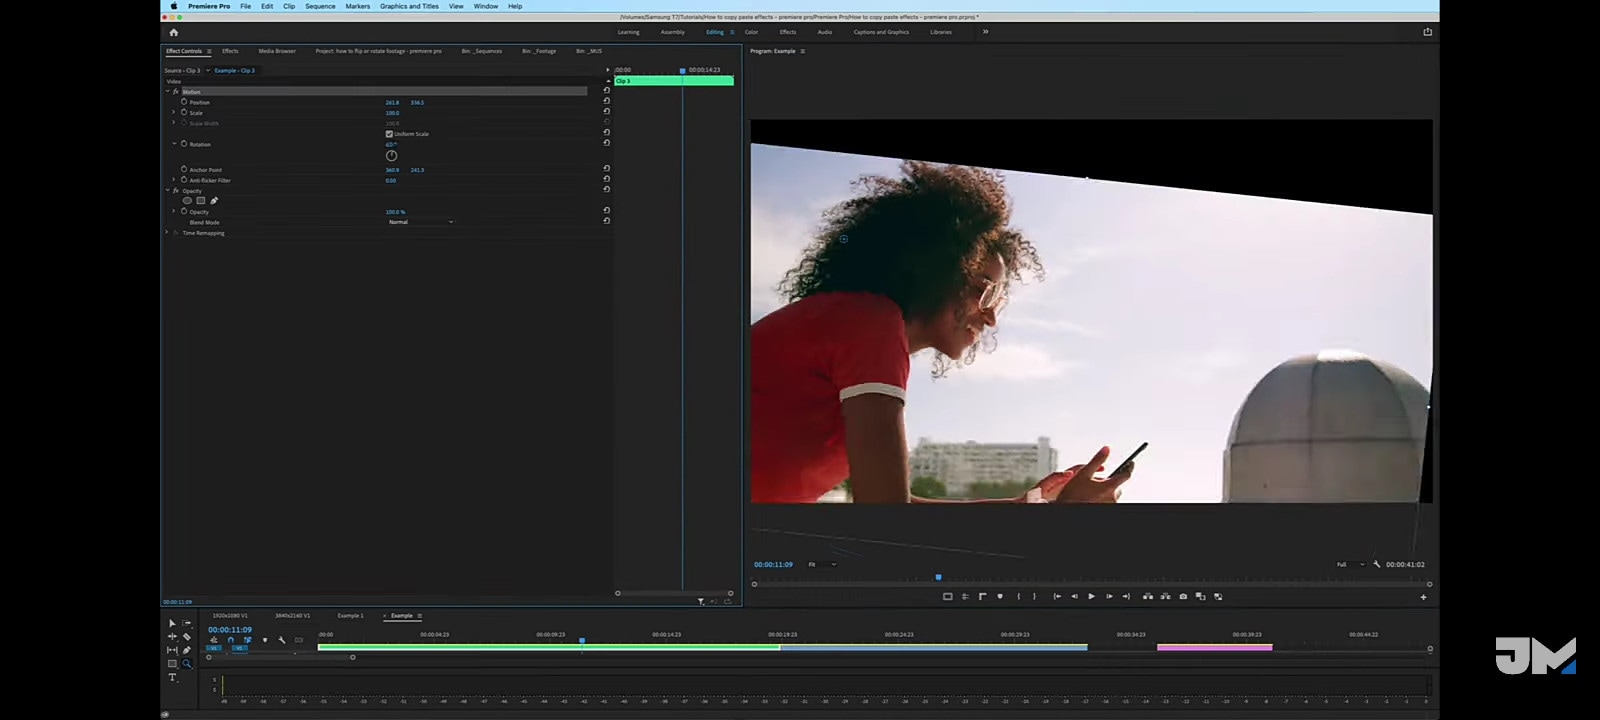Collapse the Motion effect group
This screenshot has width=1600, height=720.
[167, 91]
